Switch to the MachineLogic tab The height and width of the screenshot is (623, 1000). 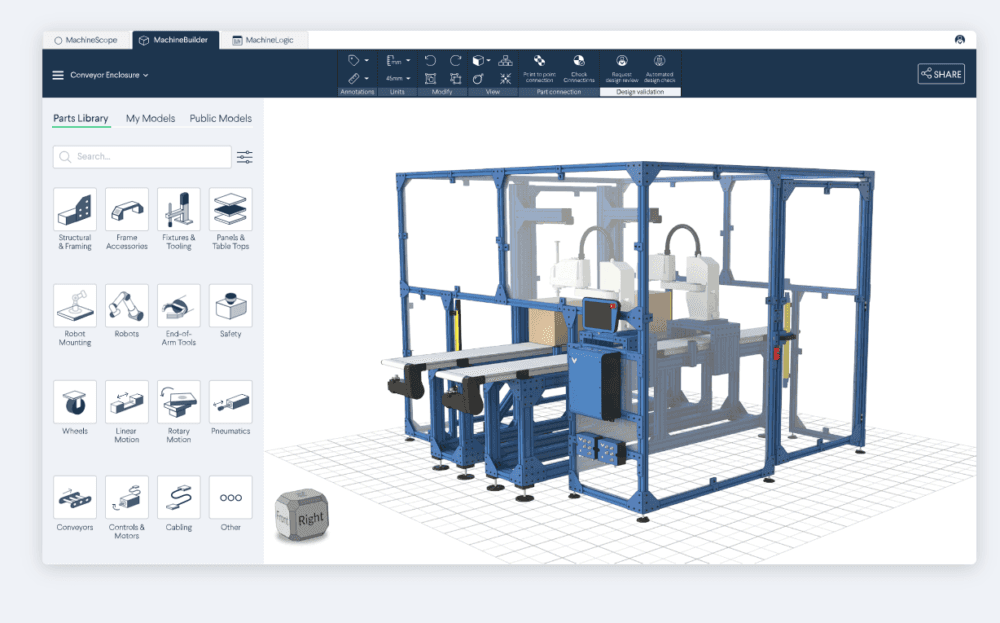pyautogui.click(x=263, y=40)
